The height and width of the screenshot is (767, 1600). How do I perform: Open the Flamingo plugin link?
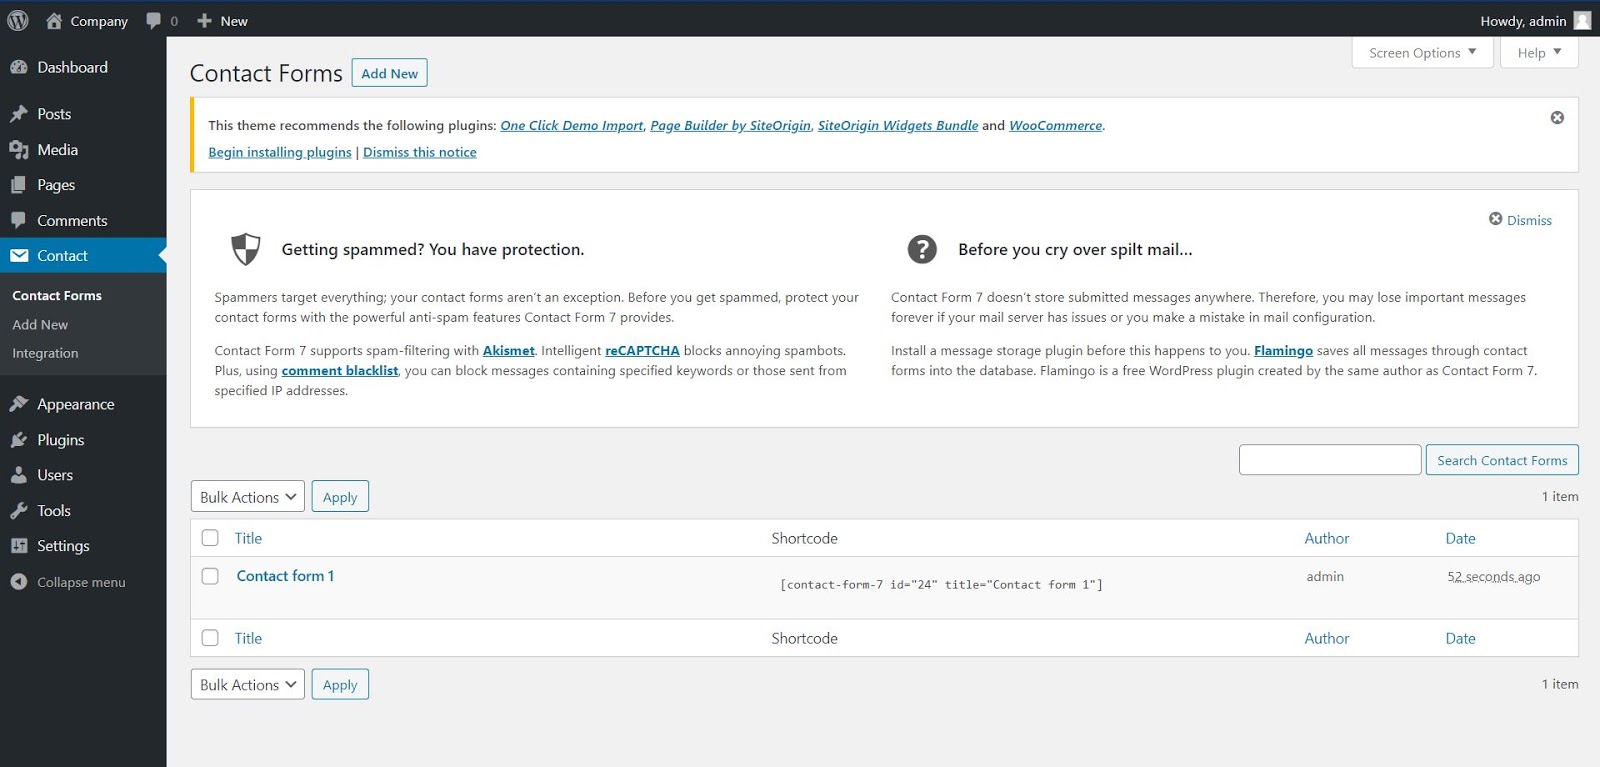pos(1283,351)
